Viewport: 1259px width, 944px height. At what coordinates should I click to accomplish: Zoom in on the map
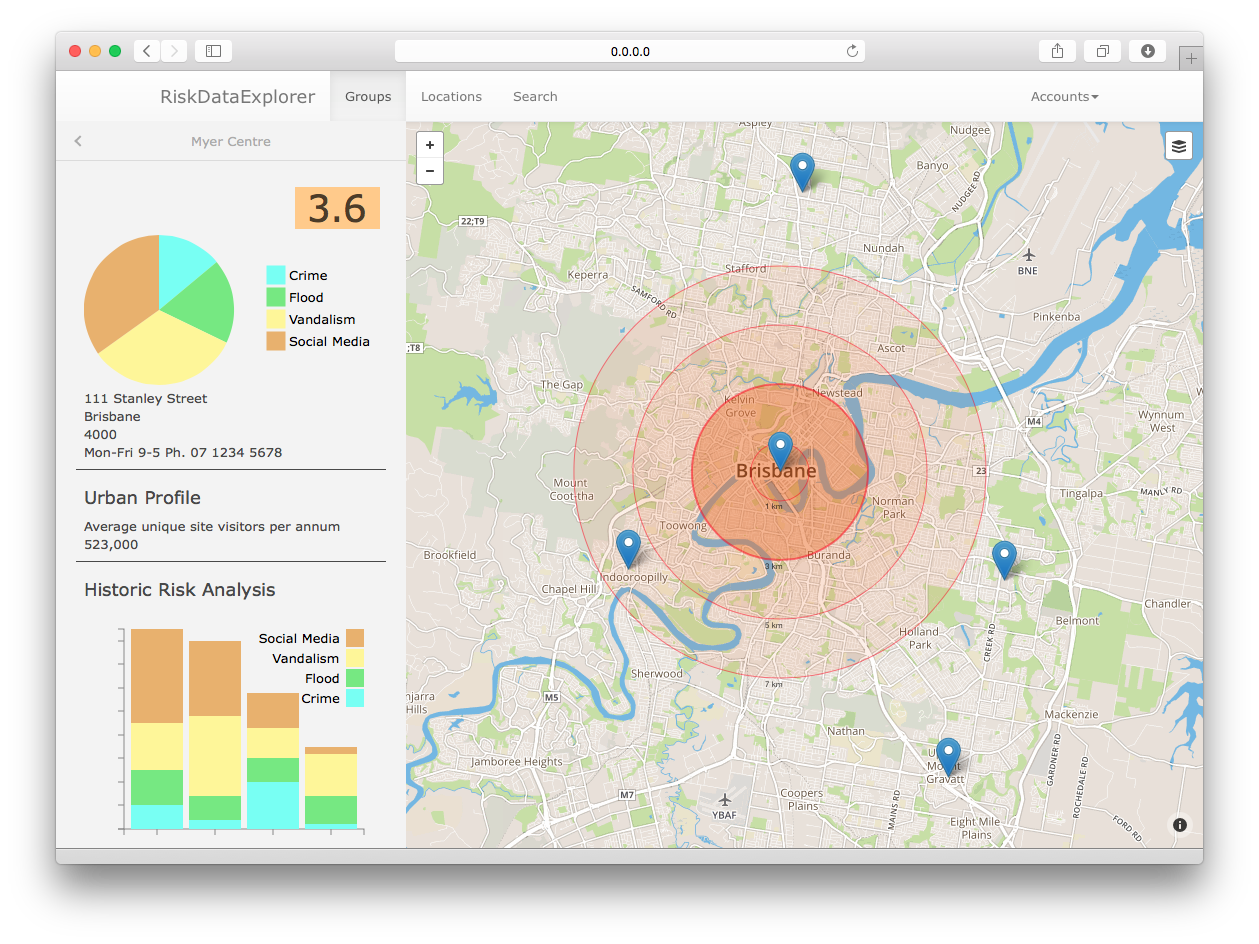[x=430, y=144]
